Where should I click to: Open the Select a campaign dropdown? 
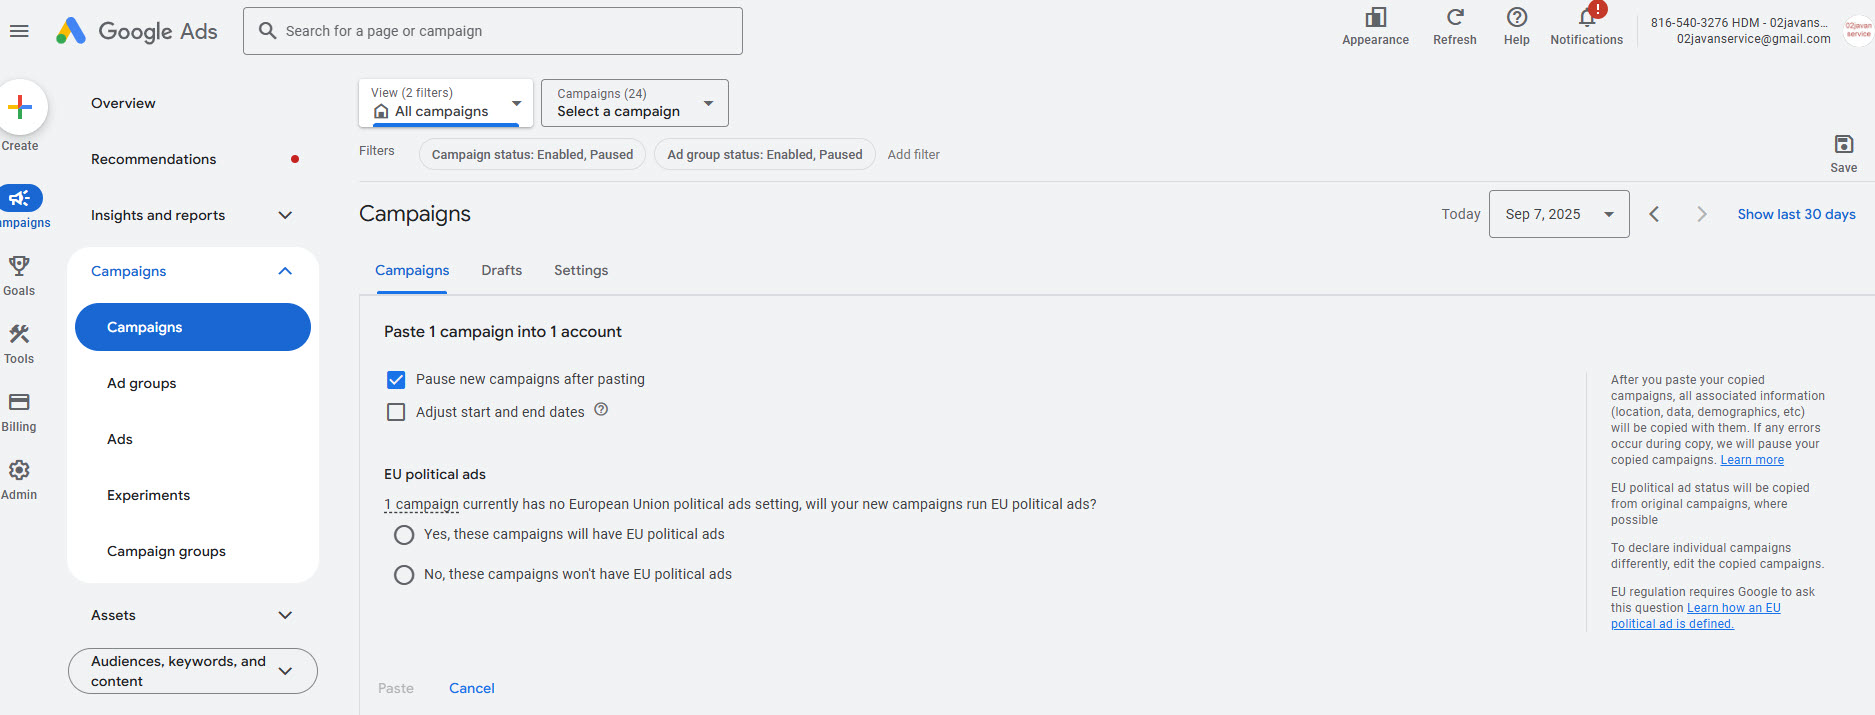tap(635, 103)
